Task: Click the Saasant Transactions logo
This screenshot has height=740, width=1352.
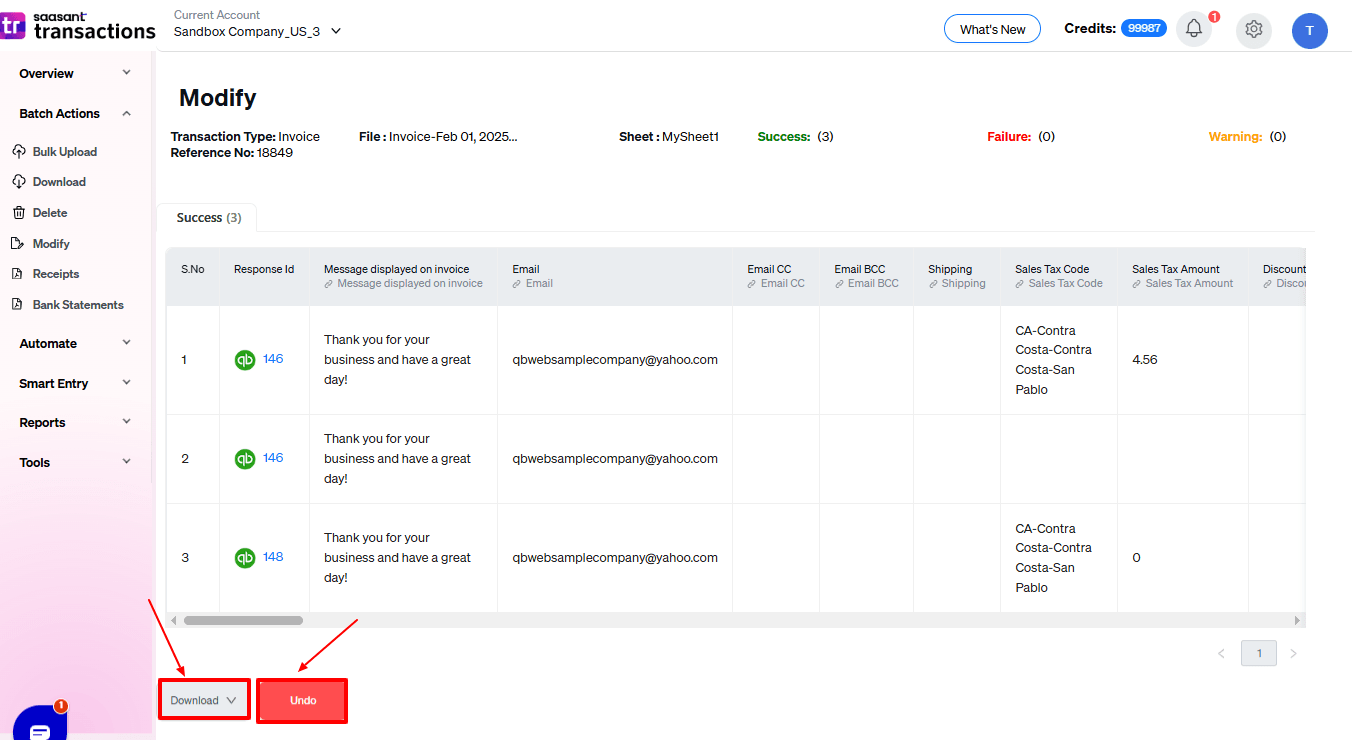Action: tap(78, 26)
